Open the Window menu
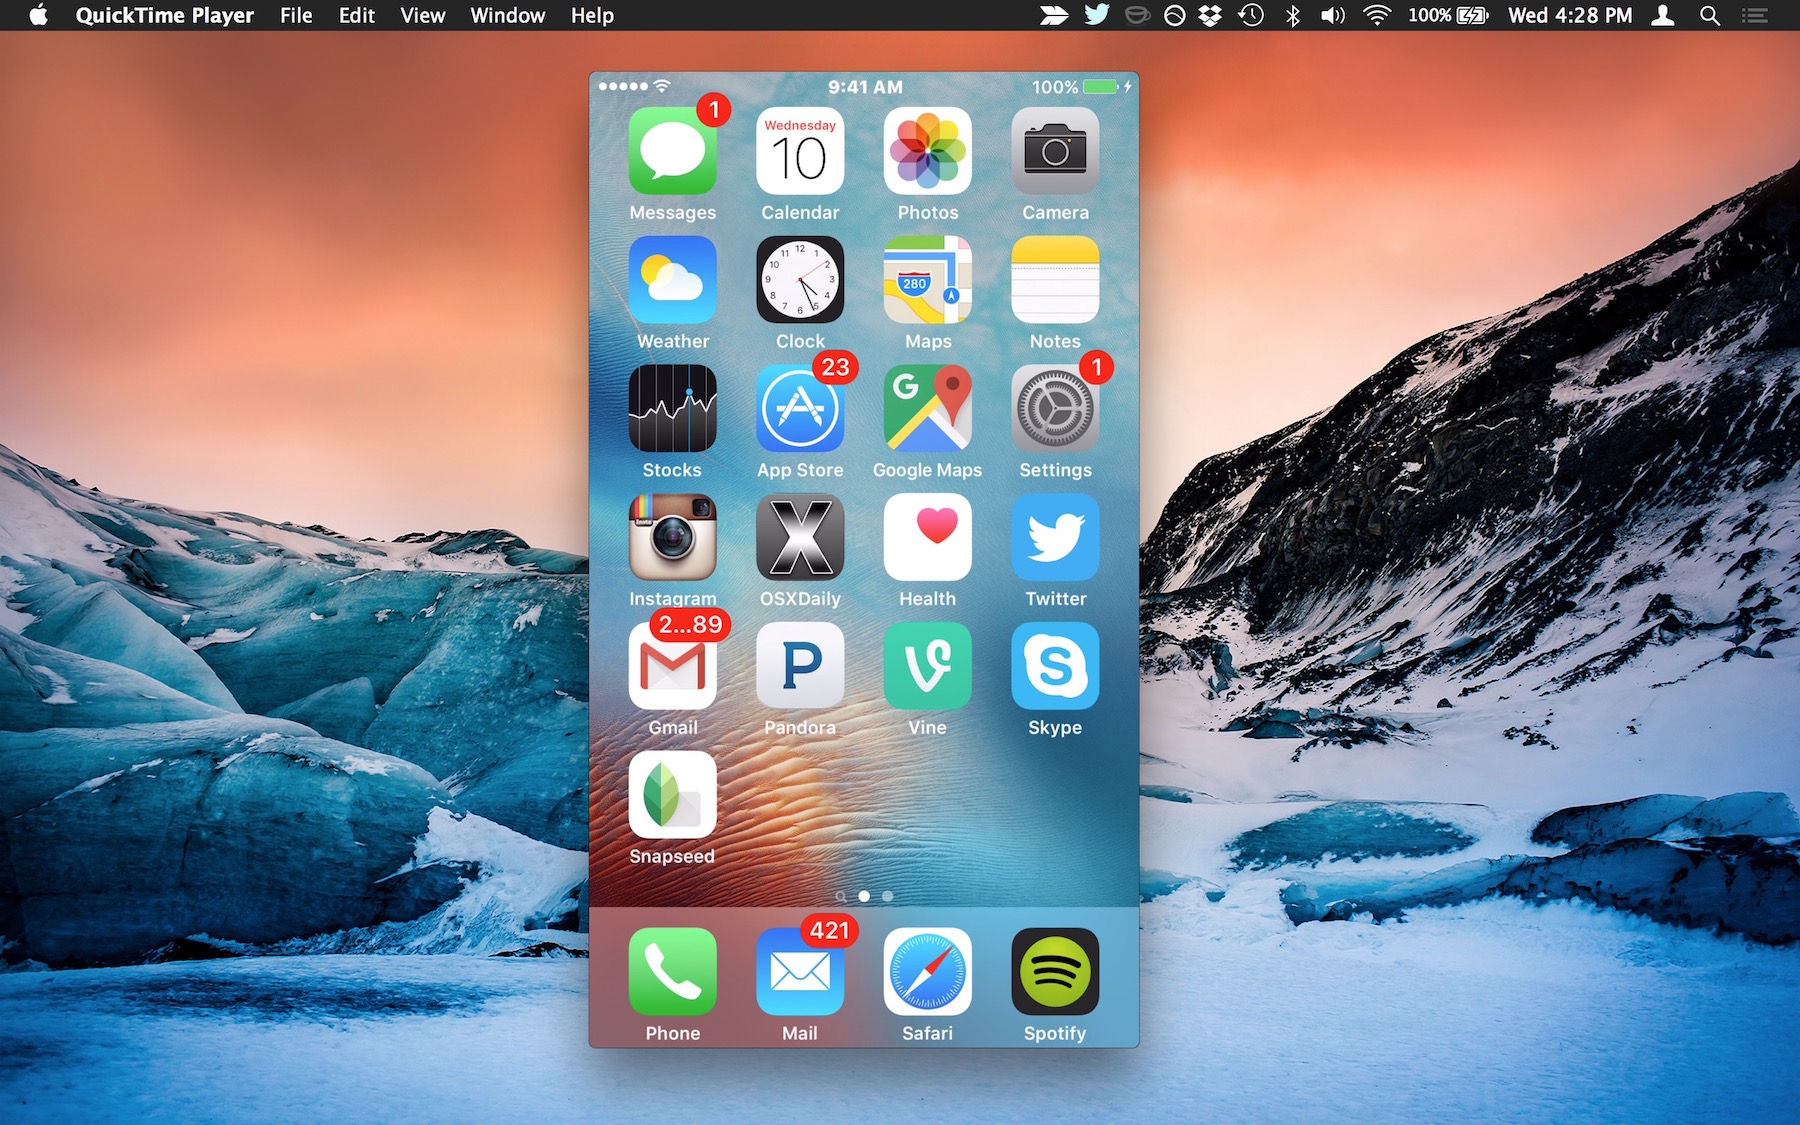This screenshot has height=1125, width=1800. pyautogui.click(x=508, y=15)
